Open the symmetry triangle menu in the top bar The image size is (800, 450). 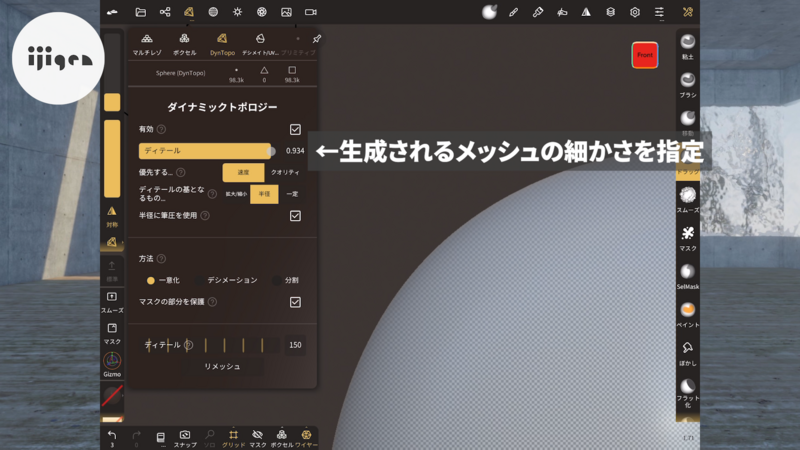(586, 12)
